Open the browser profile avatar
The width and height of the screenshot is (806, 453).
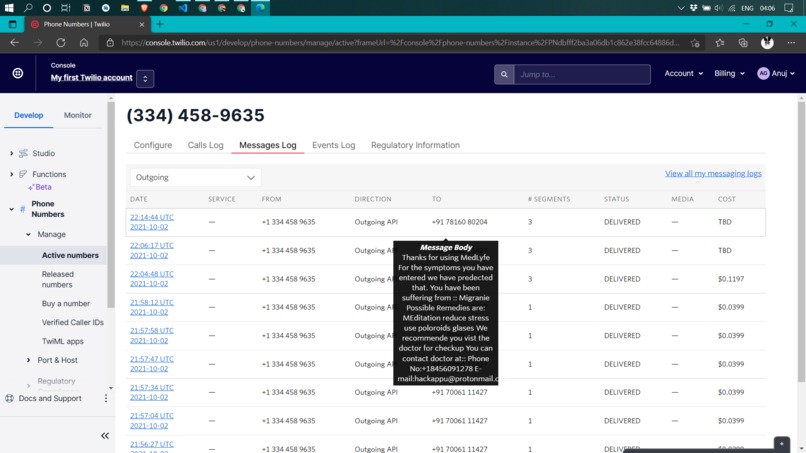click(767, 43)
